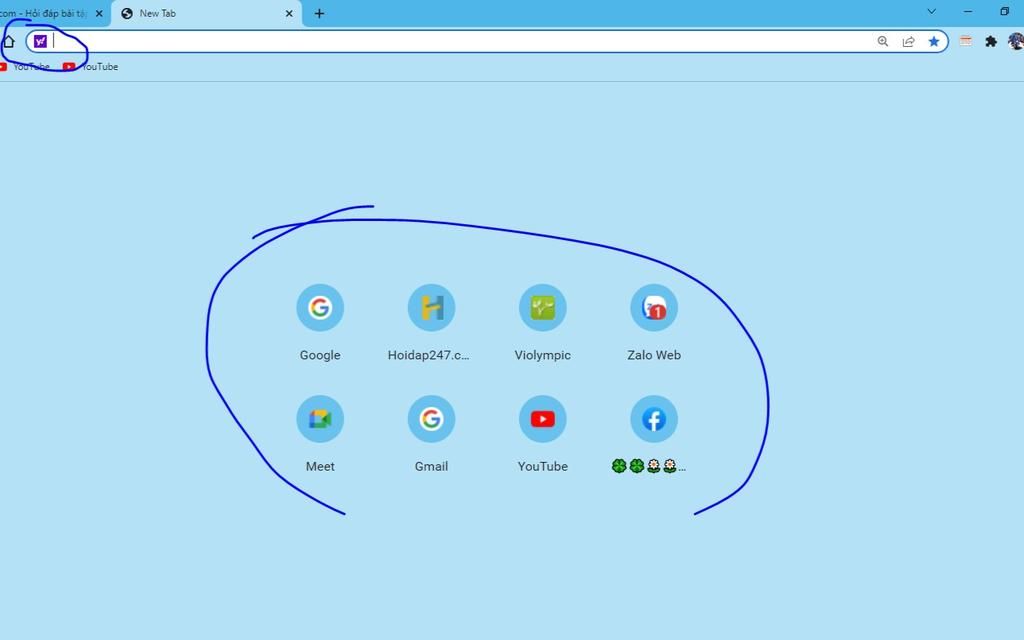
Task: Open the YouTube shortcut tile
Action: point(543,419)
